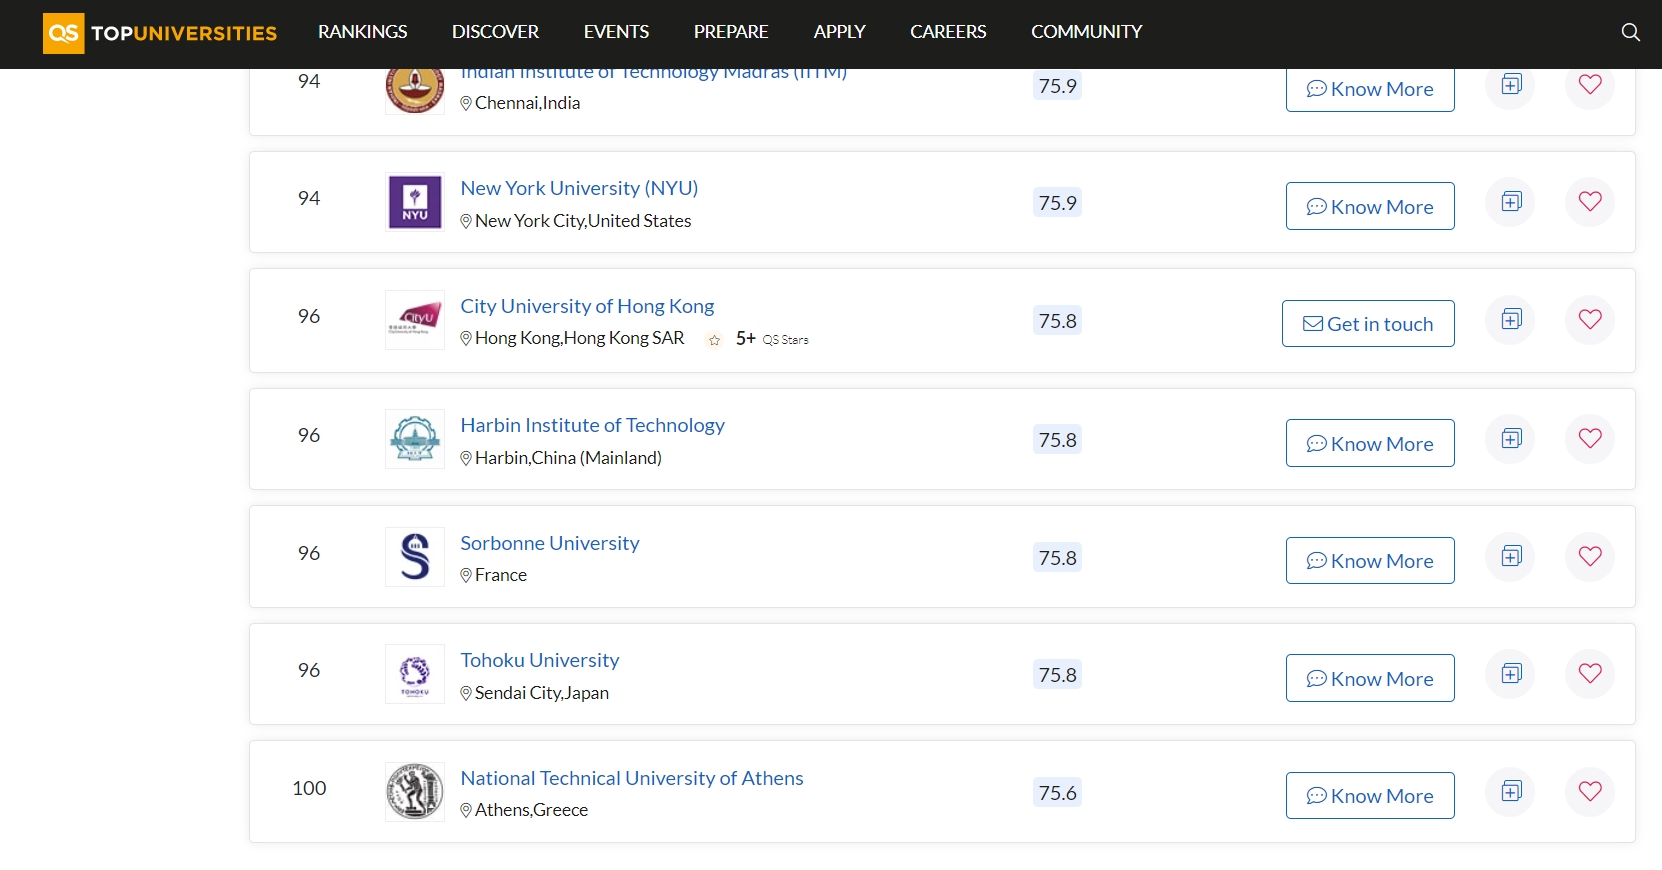Favorite City University of Hong Kong
This screenshot has height=870, width=1662.
pyautogui.click(x=1590, y=320)
